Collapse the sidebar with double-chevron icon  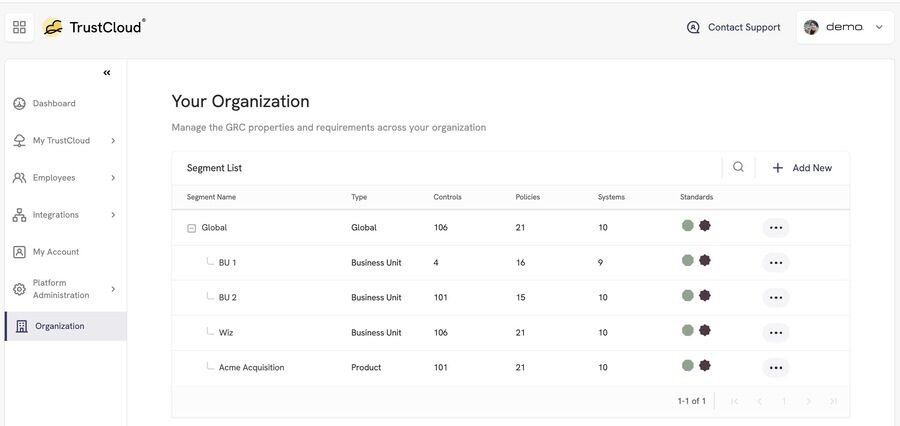(107, 73)
